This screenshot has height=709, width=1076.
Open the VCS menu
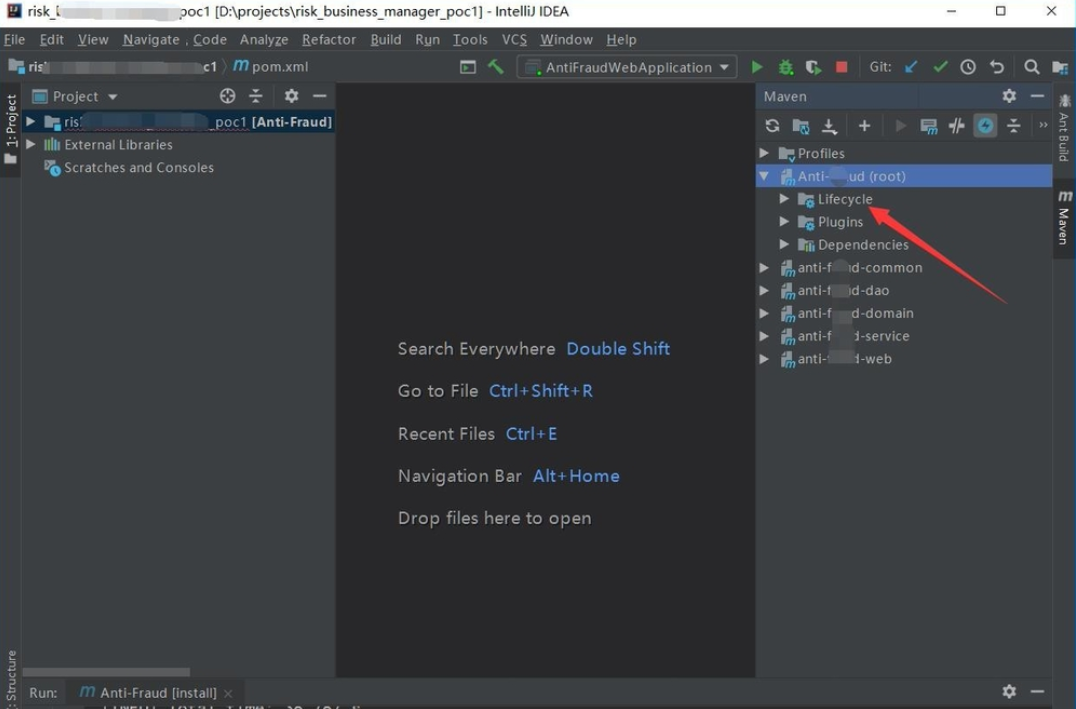[x=514, y=40]
